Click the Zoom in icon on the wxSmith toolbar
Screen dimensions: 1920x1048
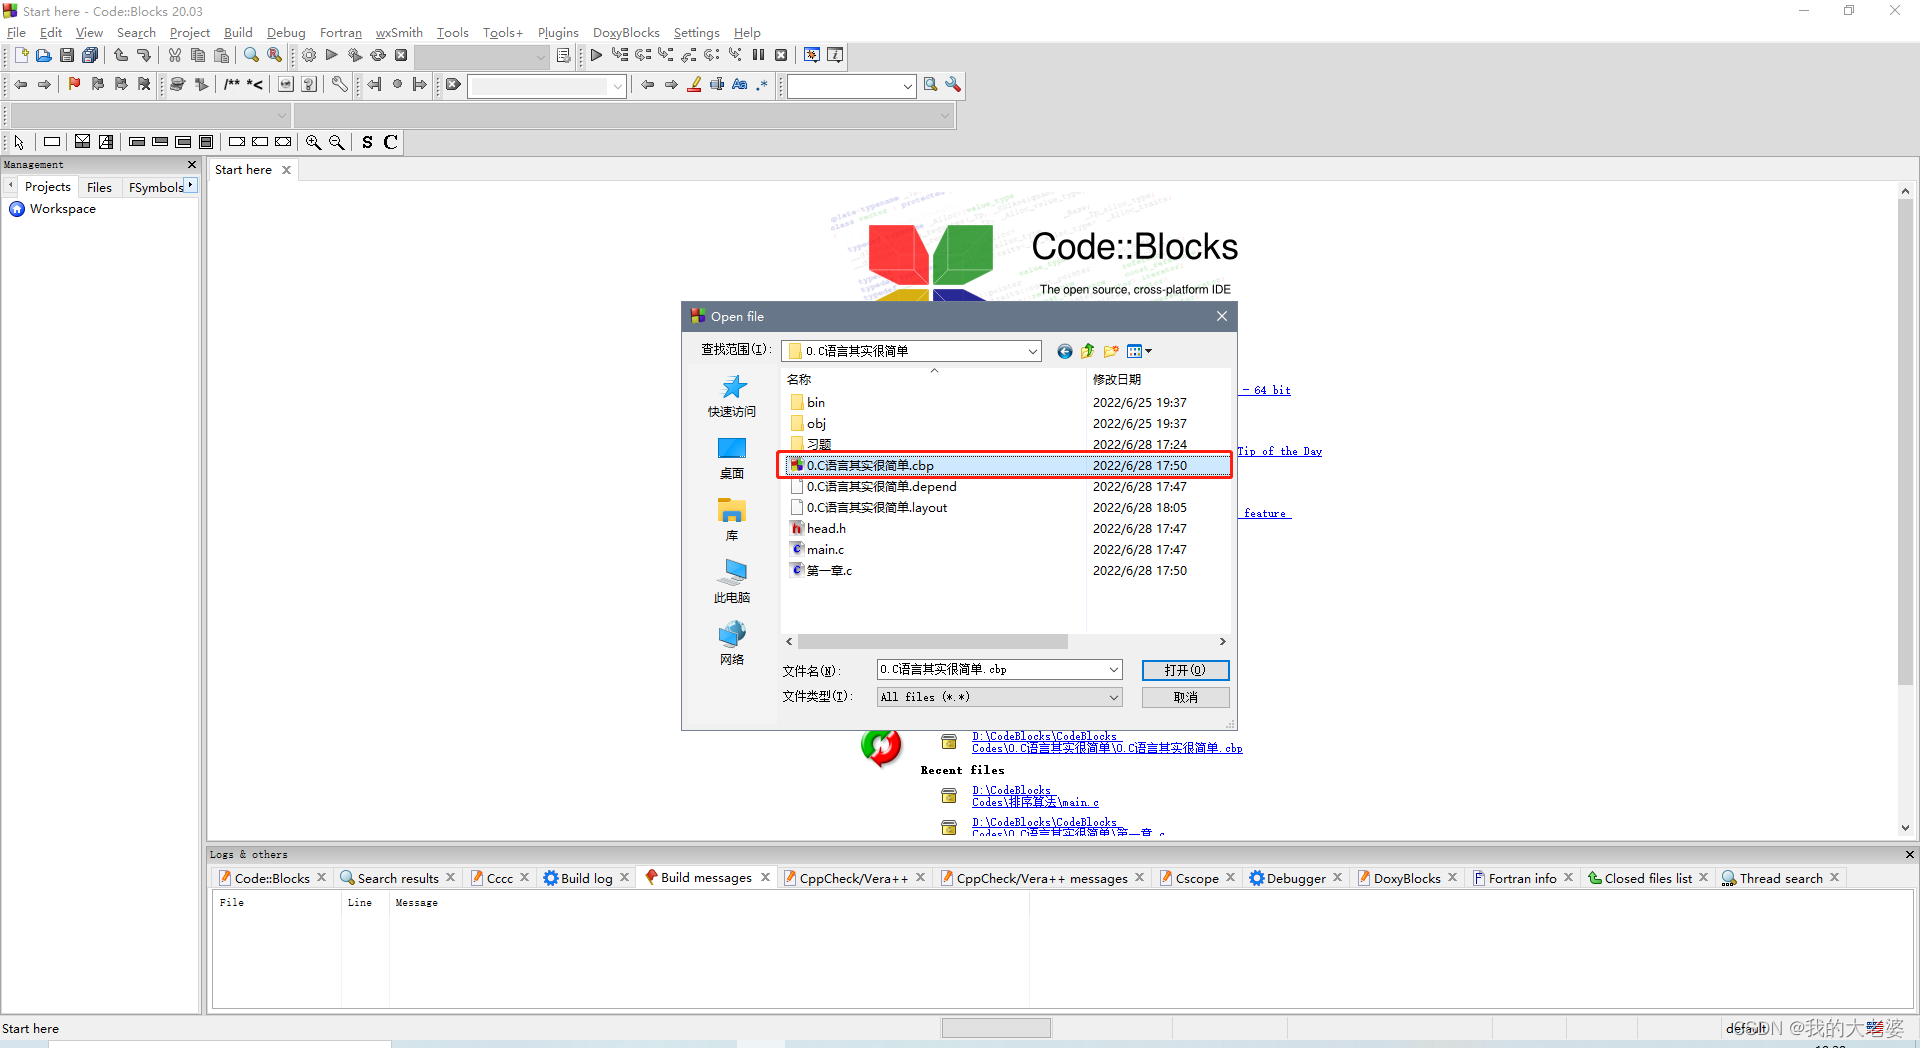click(313, 141)
